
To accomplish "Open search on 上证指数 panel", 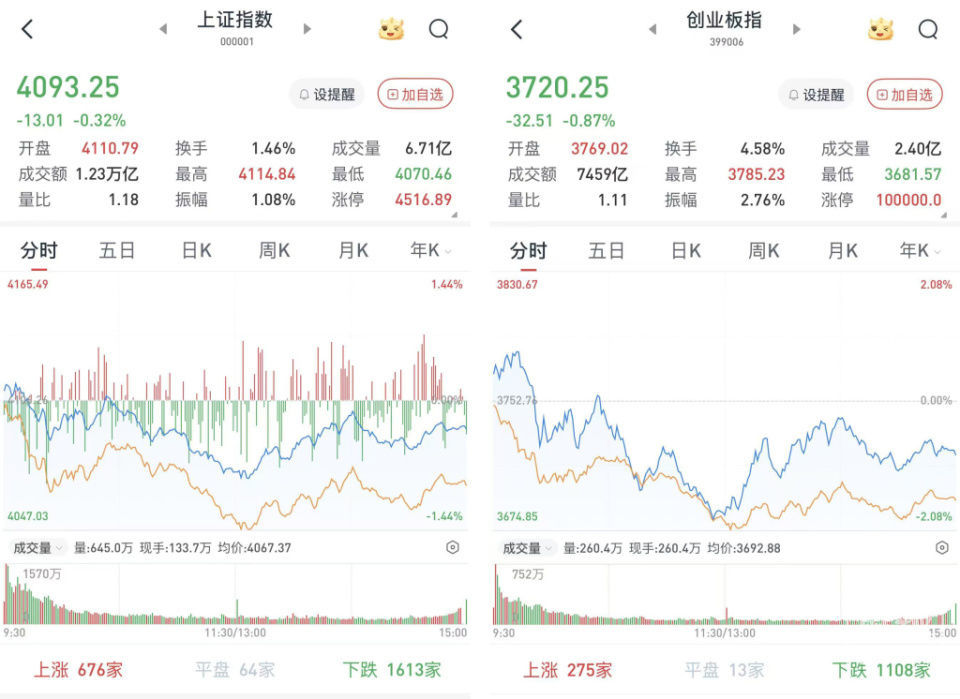I will 438,29.
